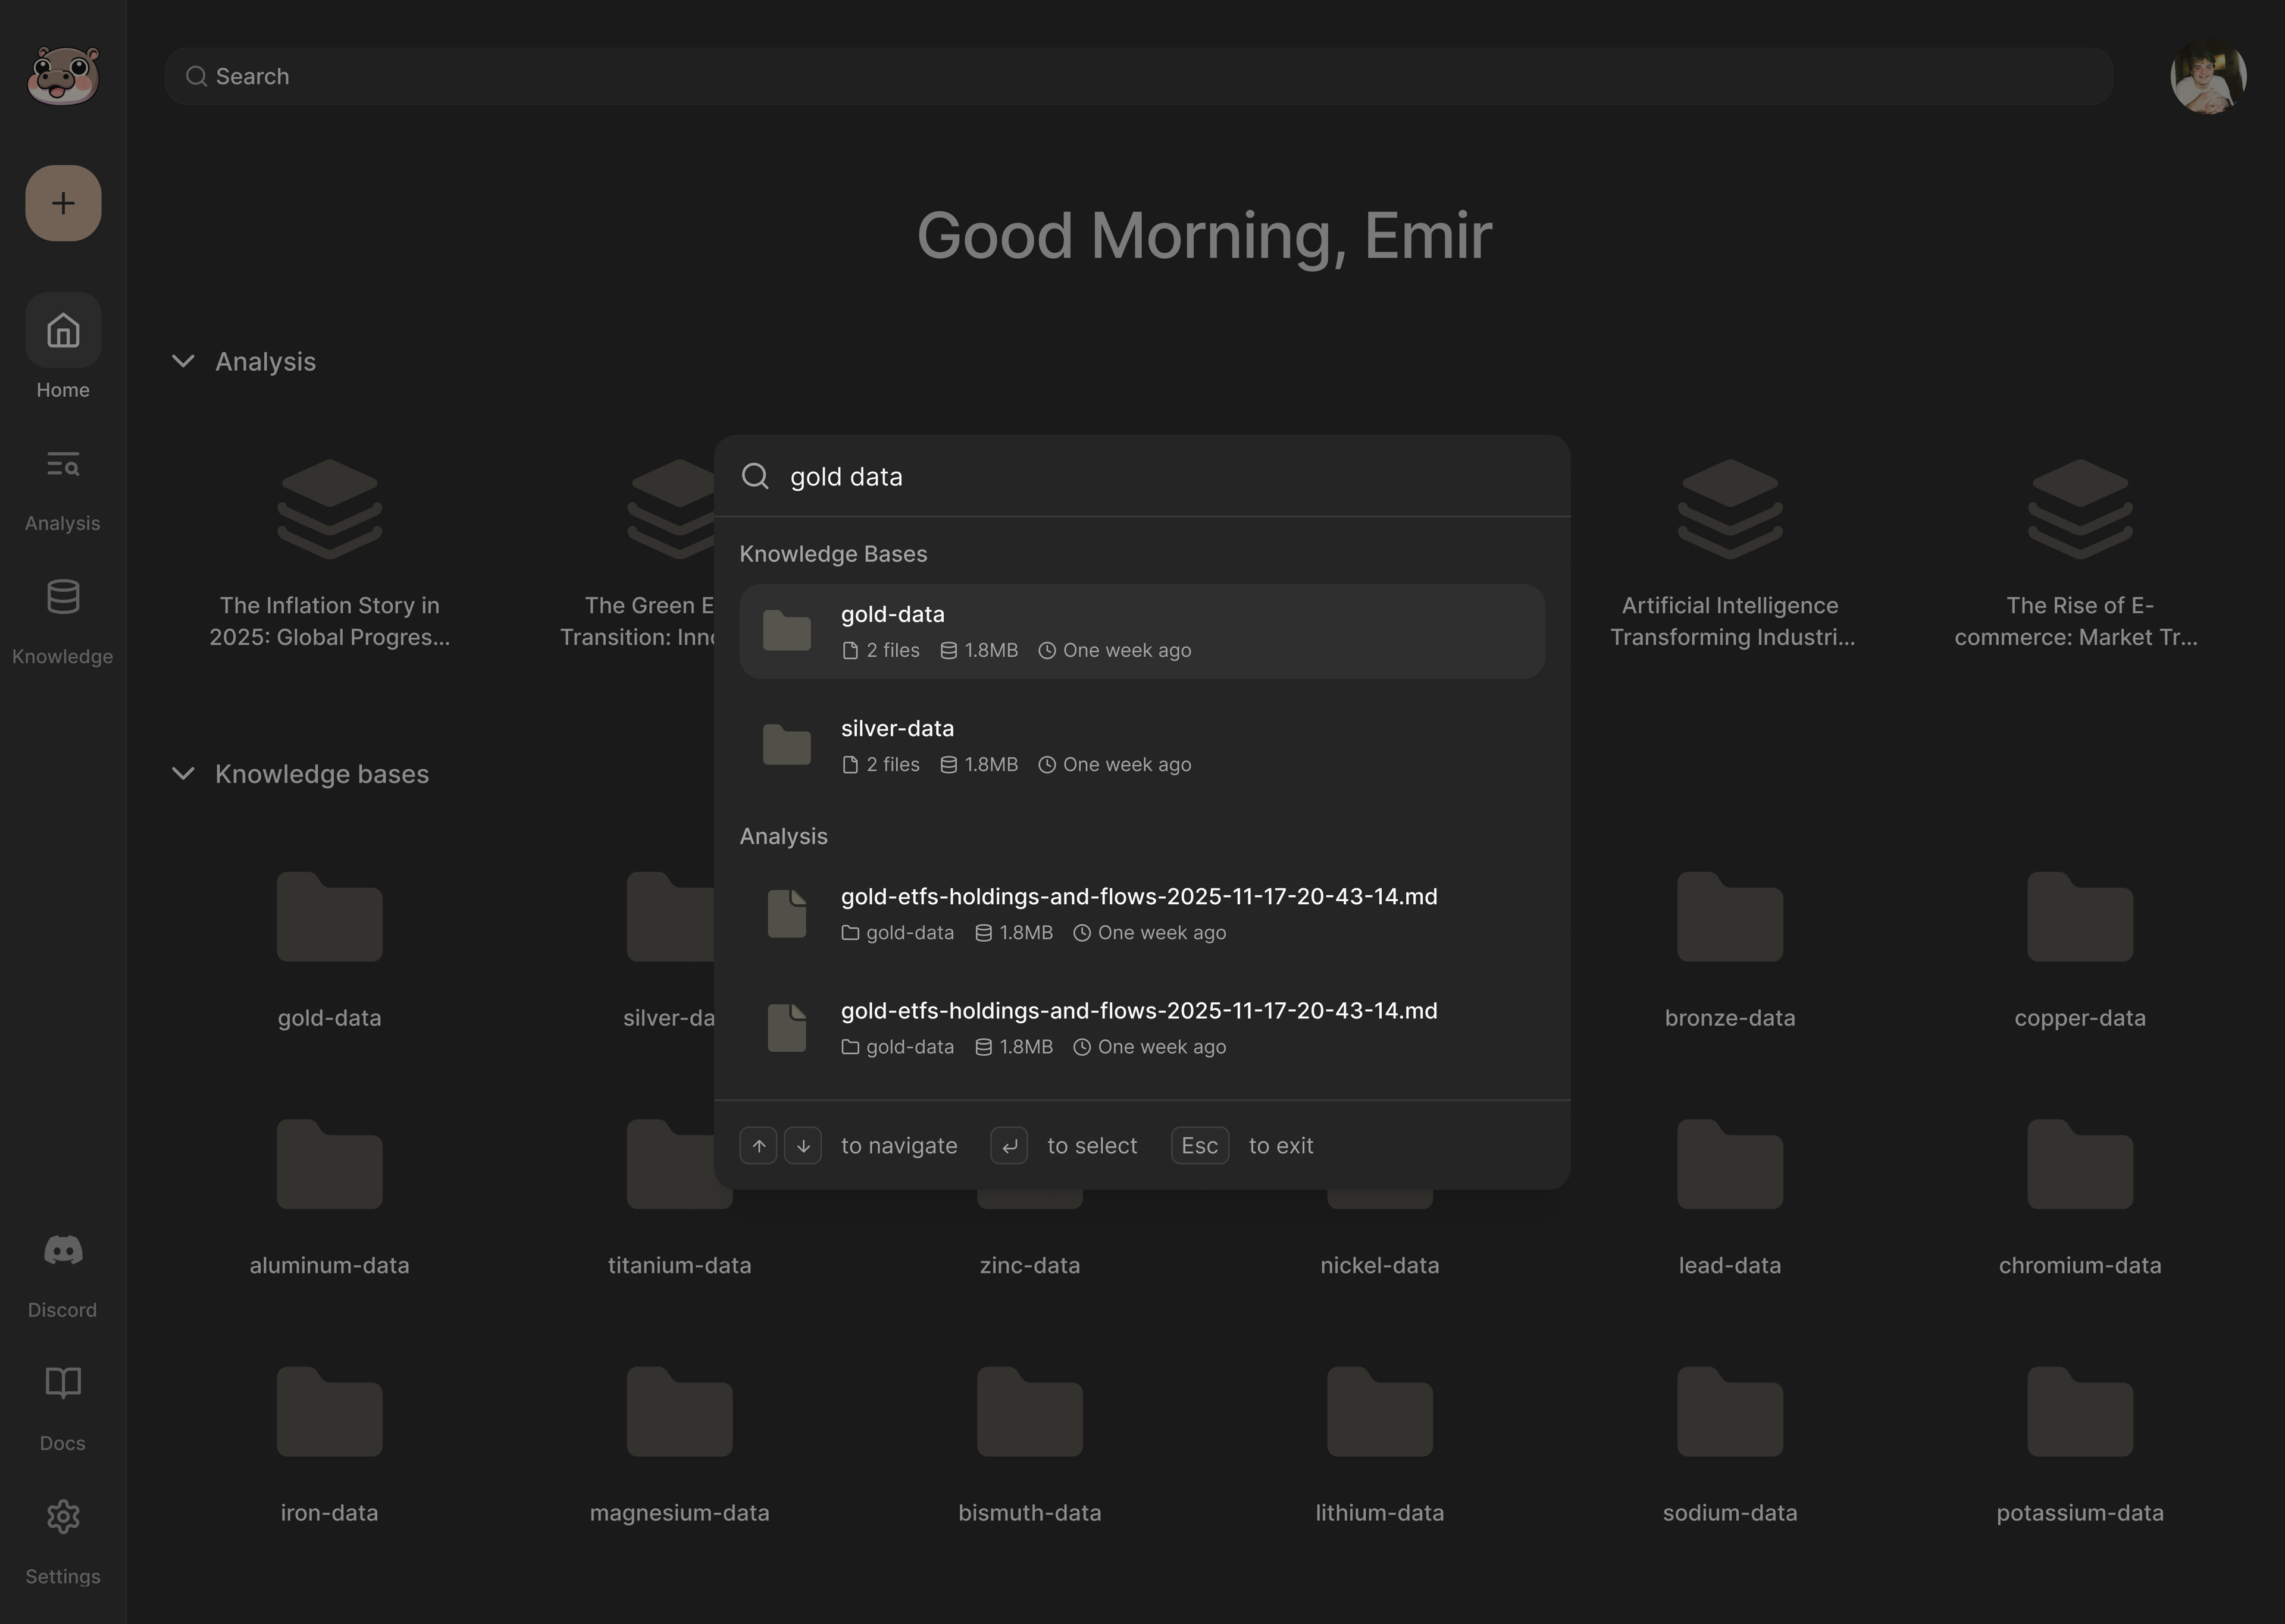
Task: Open Settings gear in sidebar
Action: (x=63, y=1517)
